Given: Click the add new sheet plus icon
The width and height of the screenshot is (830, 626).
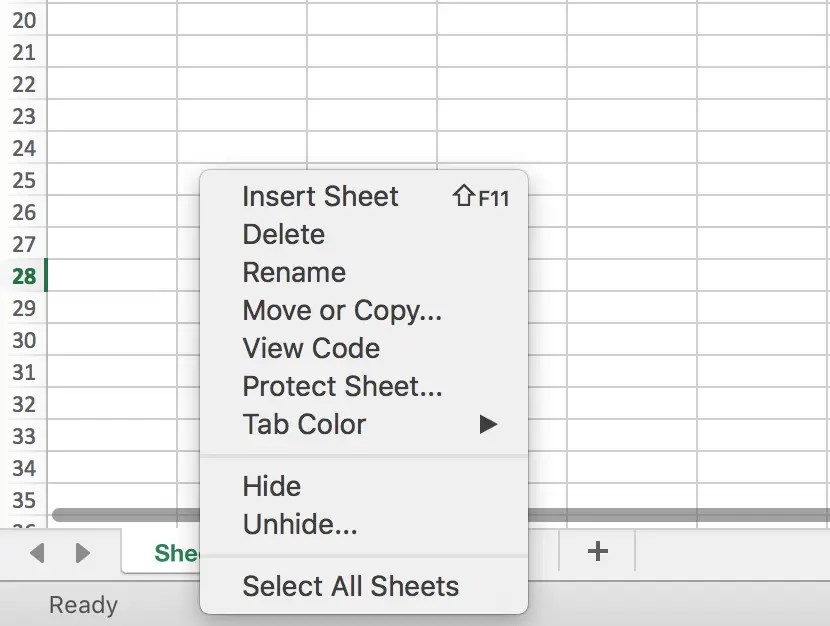Looking at the screenshot, I should (x=597, y=551).
